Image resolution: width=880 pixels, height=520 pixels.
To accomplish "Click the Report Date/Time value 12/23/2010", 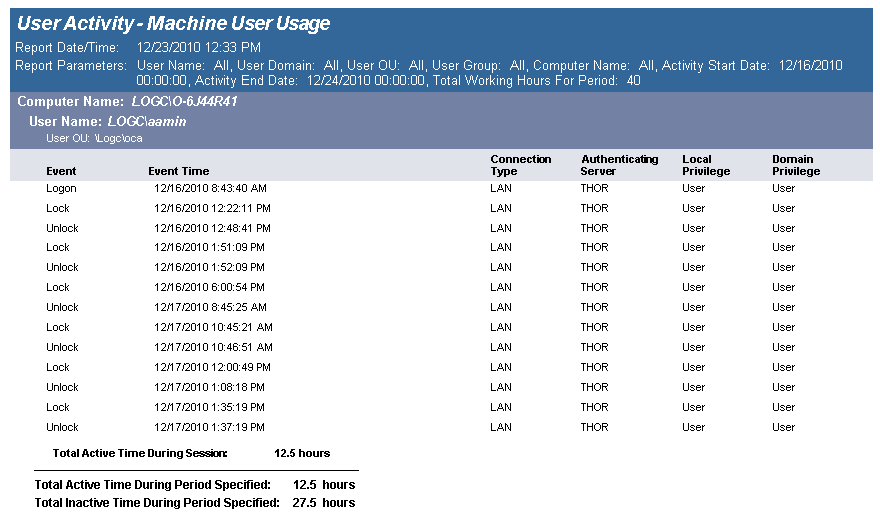I will (x=199, y=47).
